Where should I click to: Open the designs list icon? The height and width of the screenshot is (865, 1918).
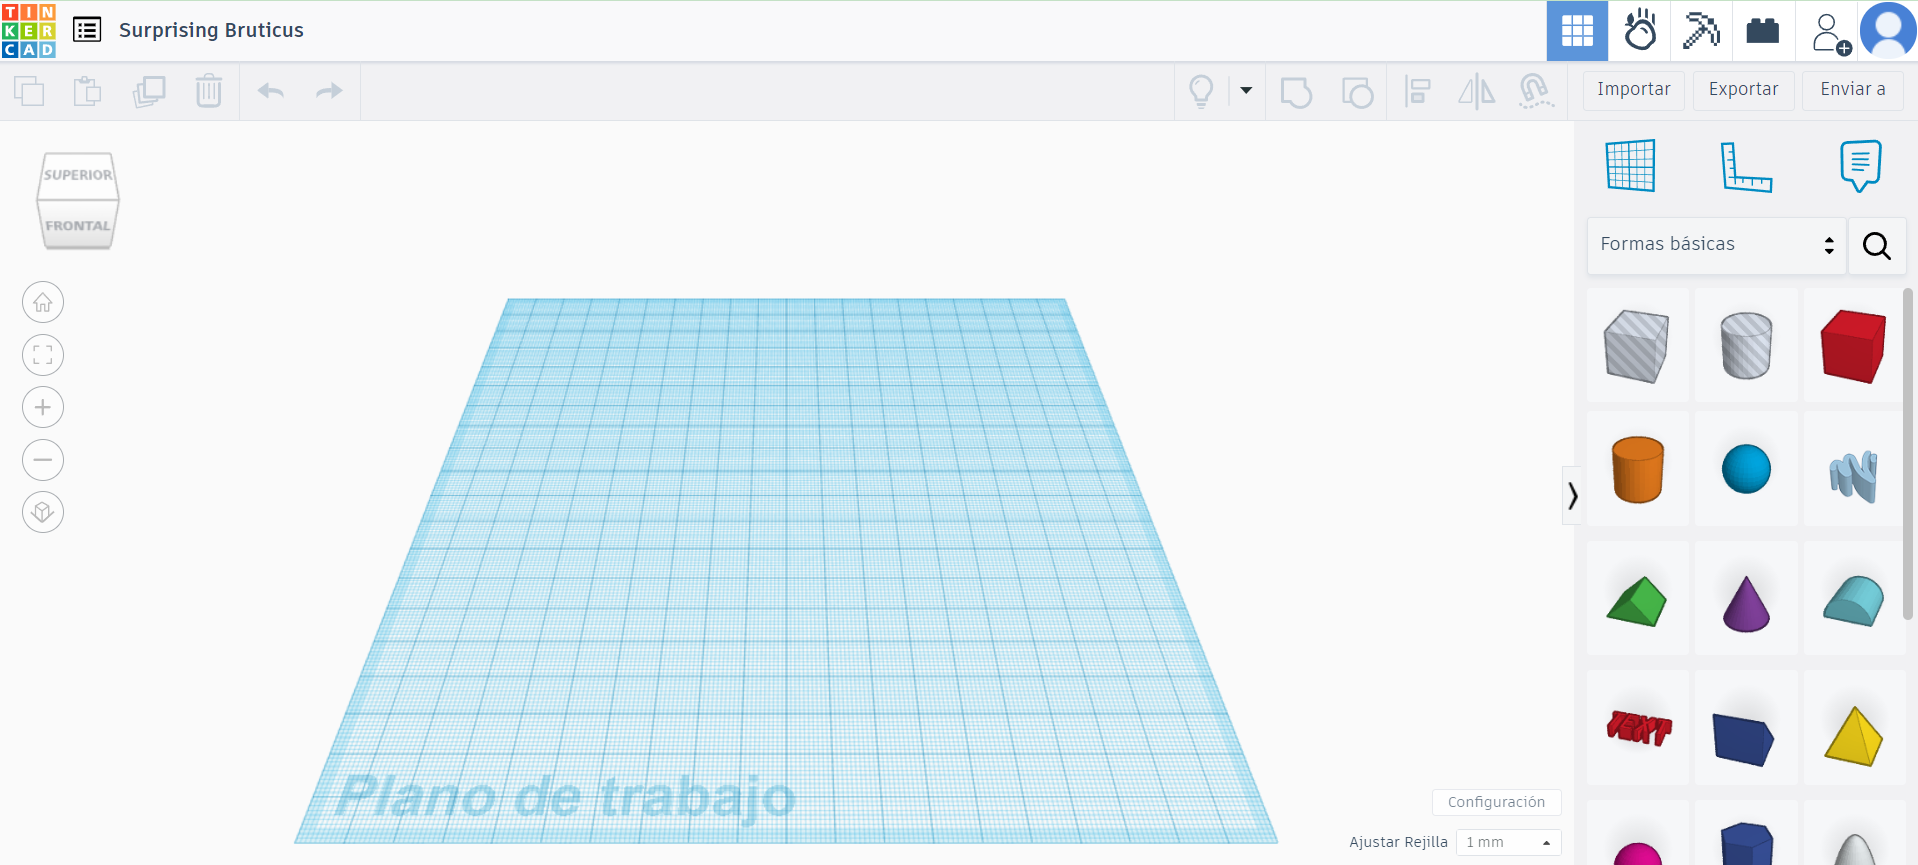[x=87, y=30]
